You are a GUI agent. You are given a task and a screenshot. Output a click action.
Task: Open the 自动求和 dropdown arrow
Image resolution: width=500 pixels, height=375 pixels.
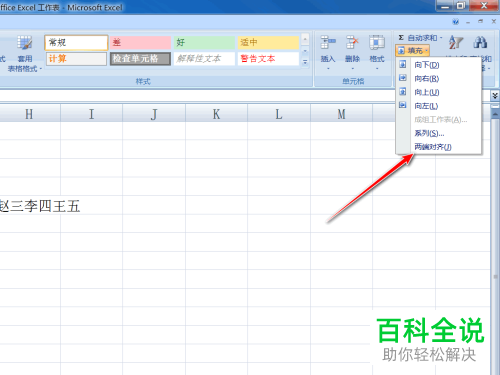(x=441, y=38)
